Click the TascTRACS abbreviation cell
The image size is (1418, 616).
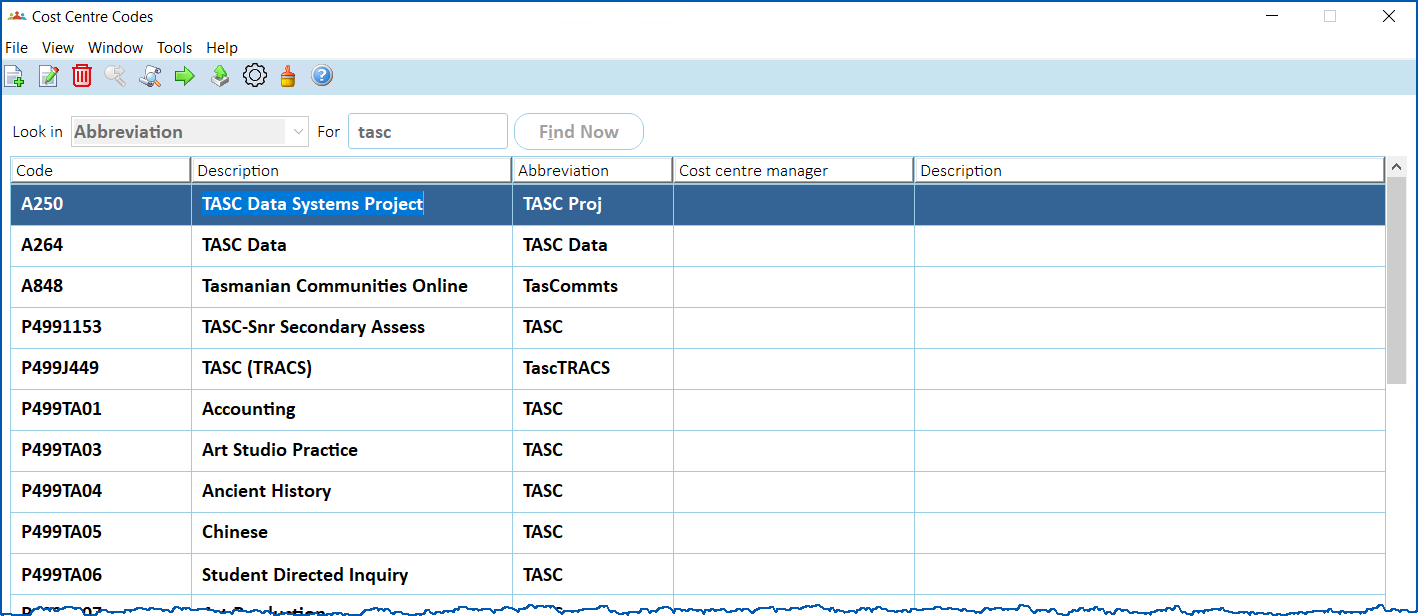[593, 368]
